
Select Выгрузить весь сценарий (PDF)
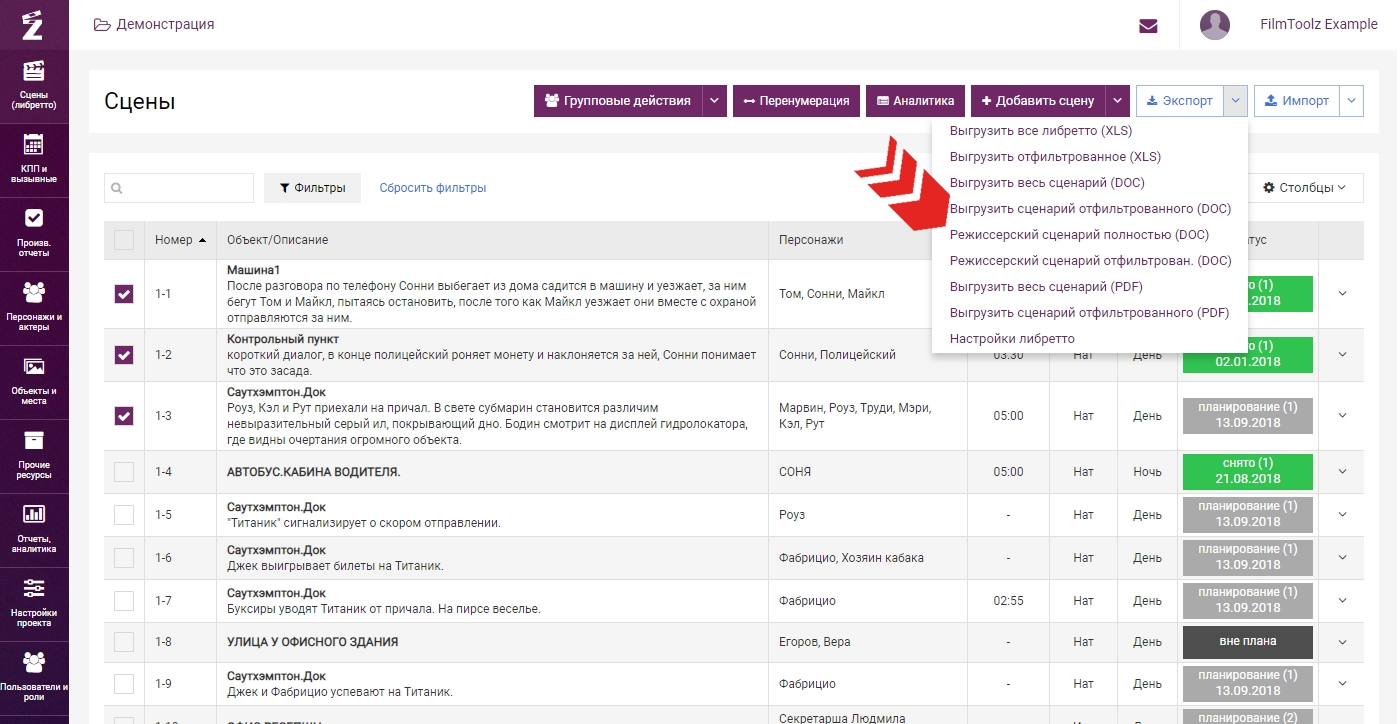click(1046, 287)
